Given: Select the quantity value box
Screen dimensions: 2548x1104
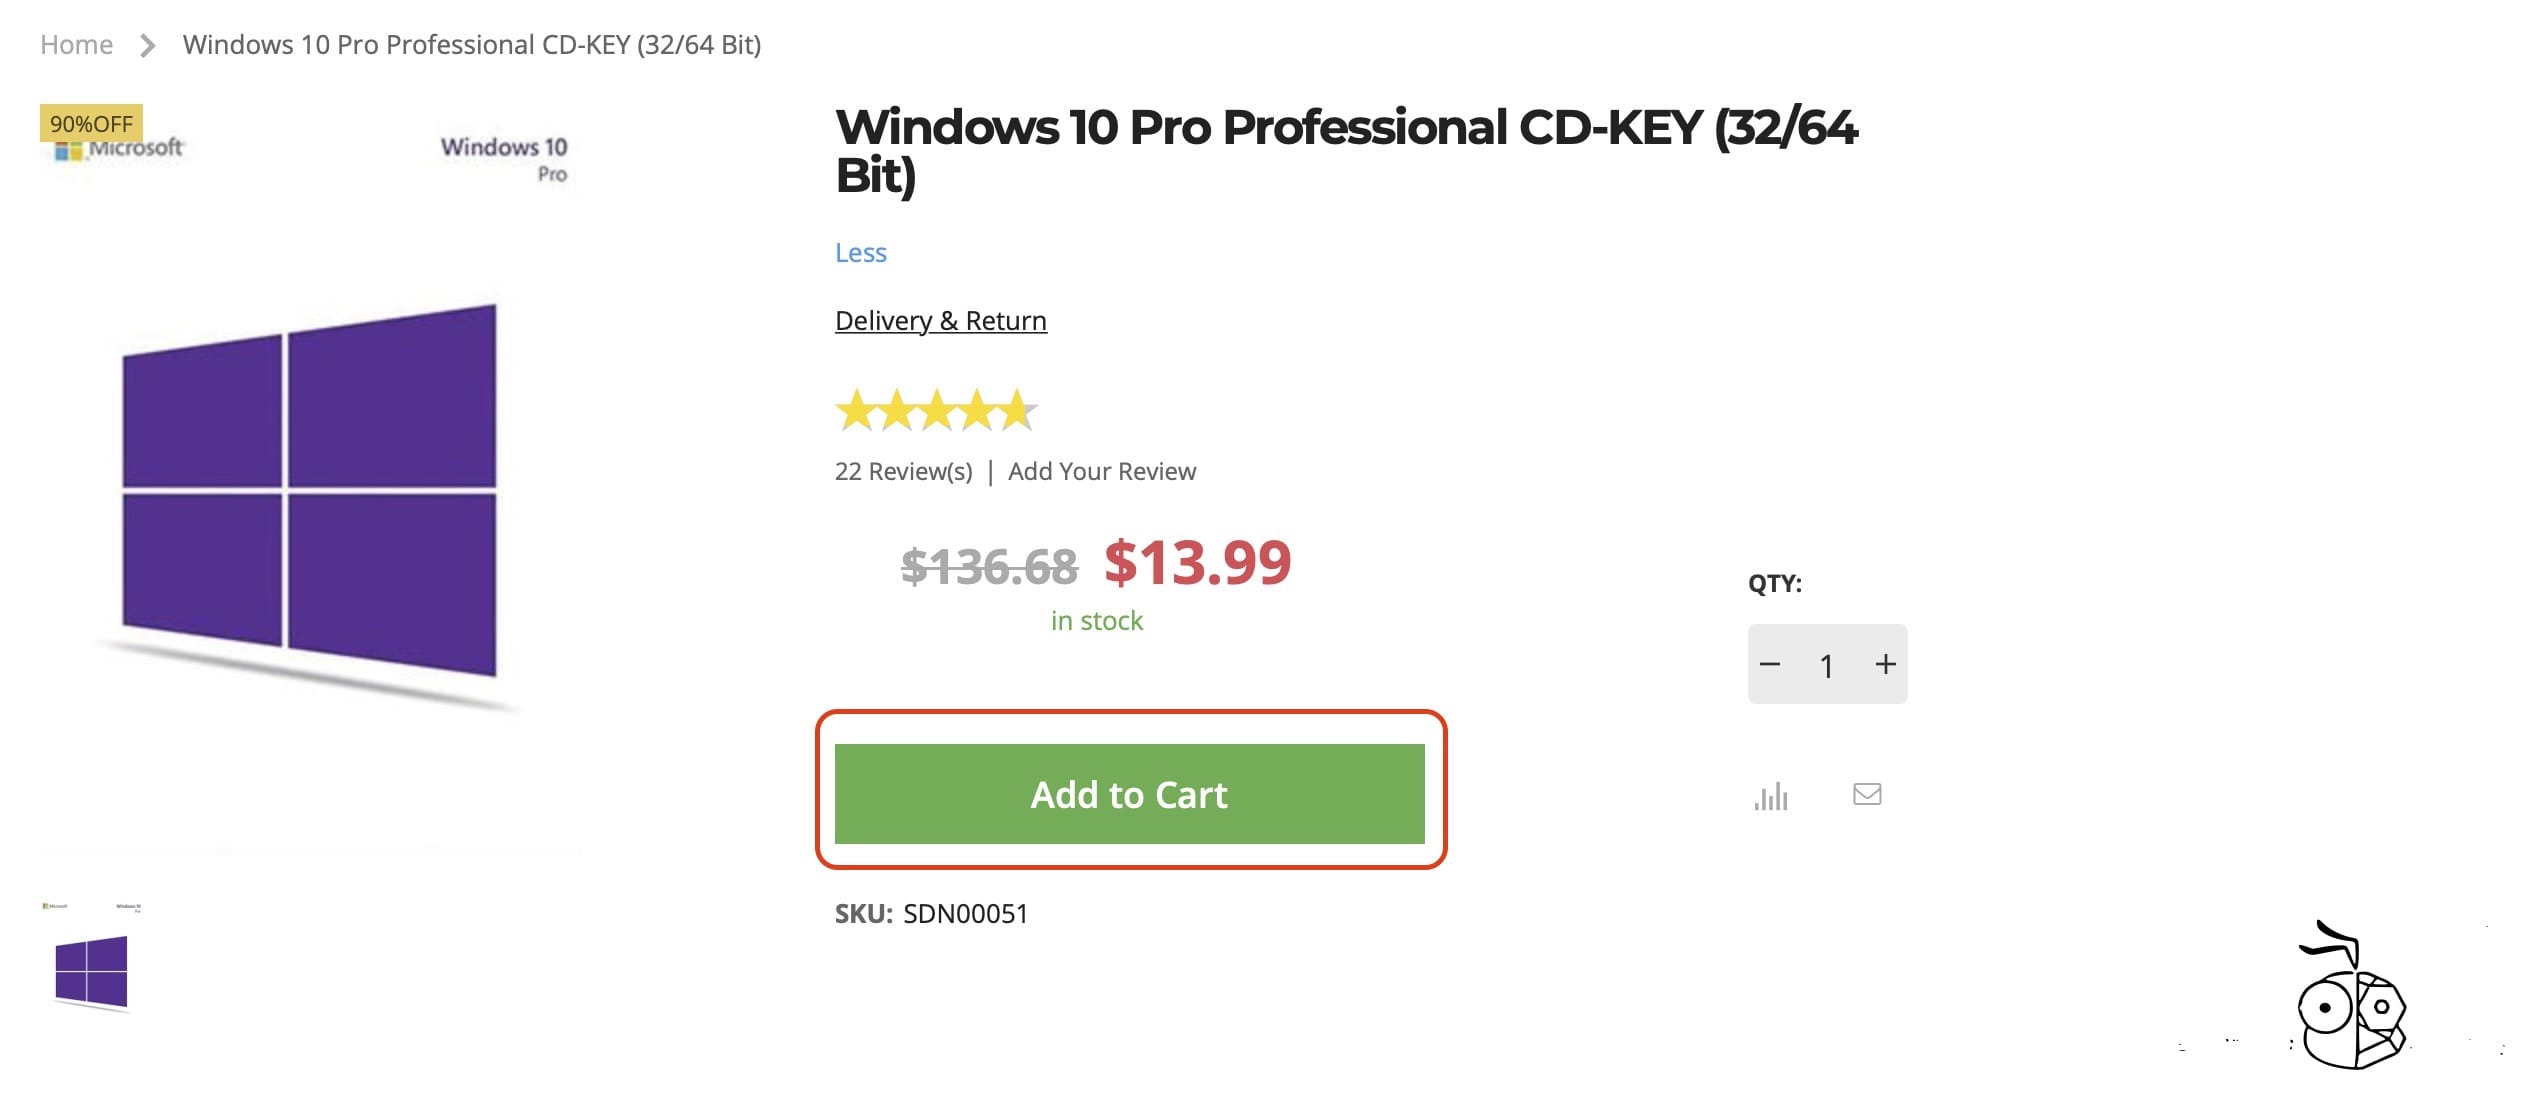Looking at the screenshot, I should (x=1827, y=665).
